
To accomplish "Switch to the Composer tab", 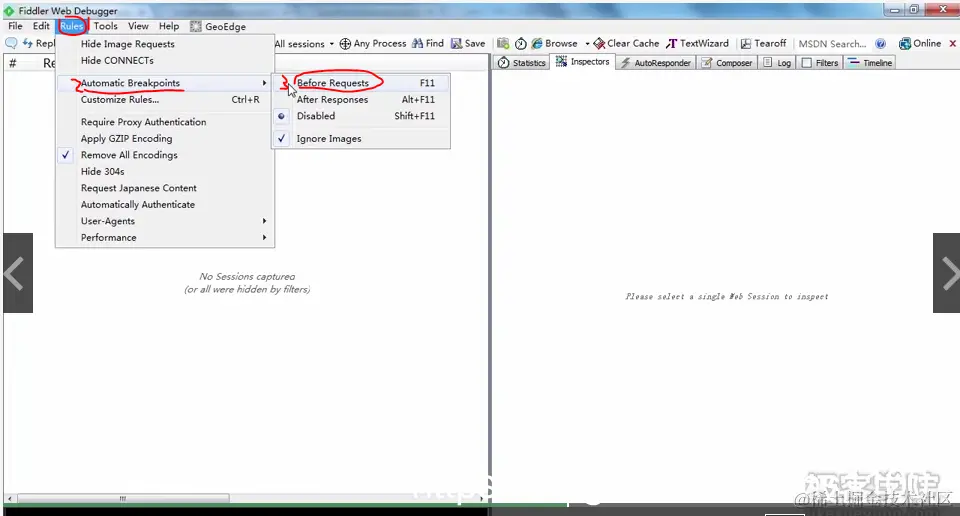I will click(x=727, y=62).
